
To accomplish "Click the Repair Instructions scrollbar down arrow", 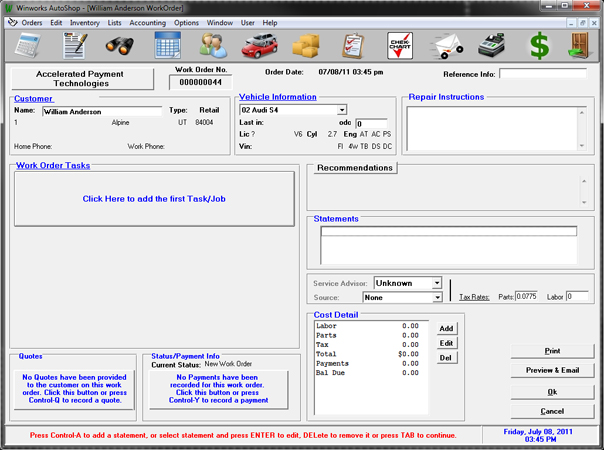I will coord(582,146).
